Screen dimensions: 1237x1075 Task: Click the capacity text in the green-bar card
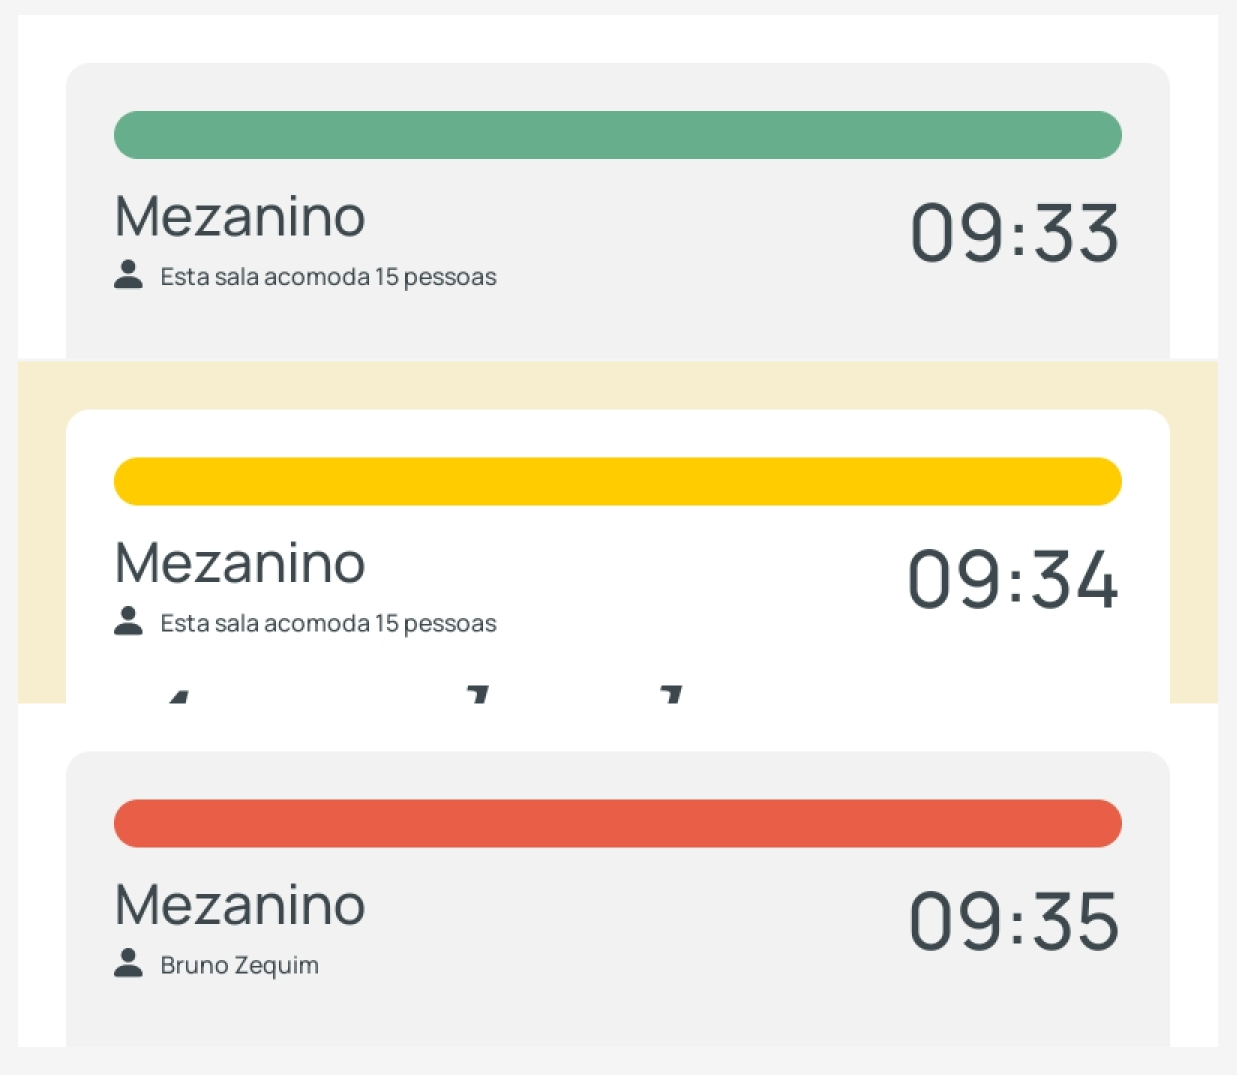[x=328, y=277]
